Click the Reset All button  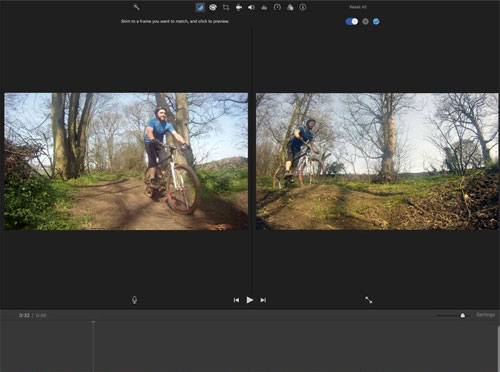[358, 7]
